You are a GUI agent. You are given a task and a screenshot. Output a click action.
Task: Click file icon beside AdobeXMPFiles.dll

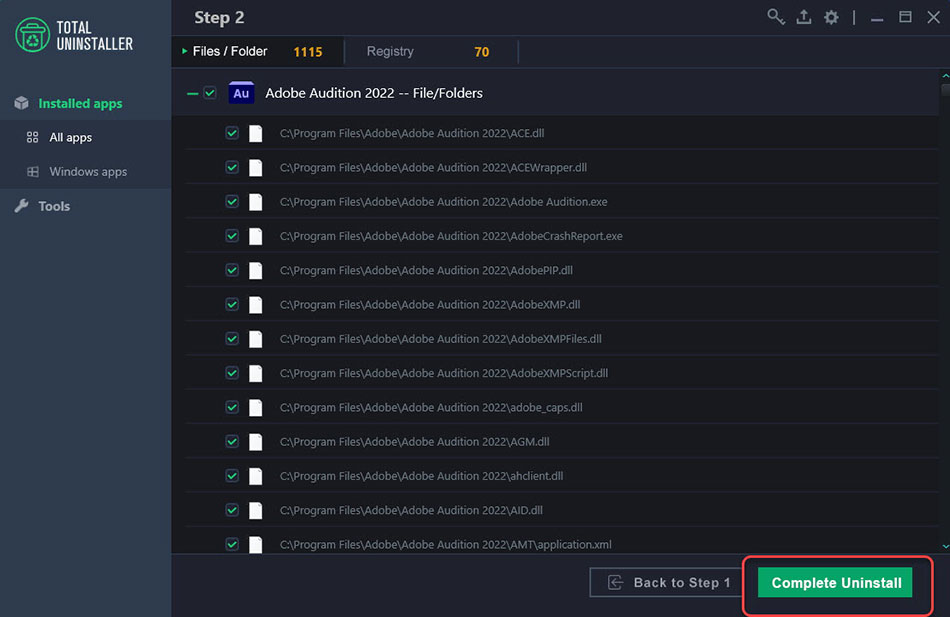[x=256, y=339]
